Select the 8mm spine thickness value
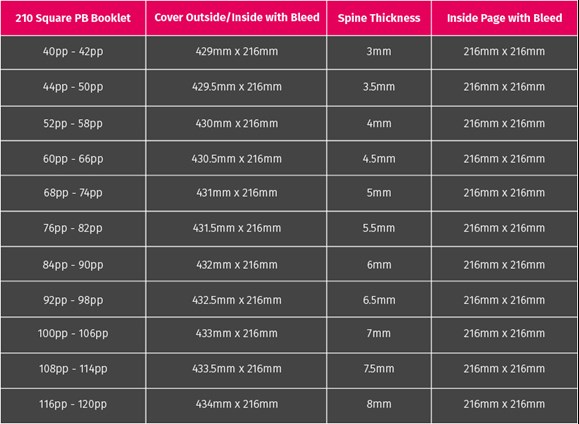 (379, 404)
